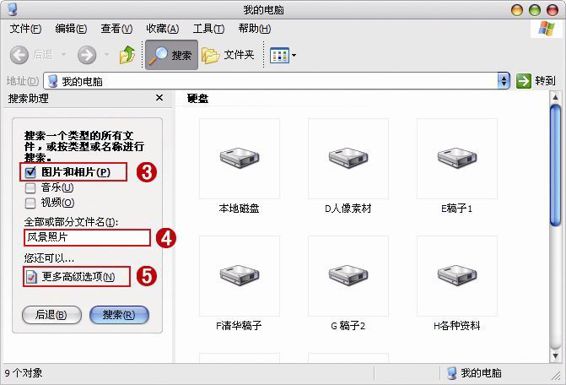Click the green go arrow icon
This screenshot has width=566, height=385.
[523, 81]
